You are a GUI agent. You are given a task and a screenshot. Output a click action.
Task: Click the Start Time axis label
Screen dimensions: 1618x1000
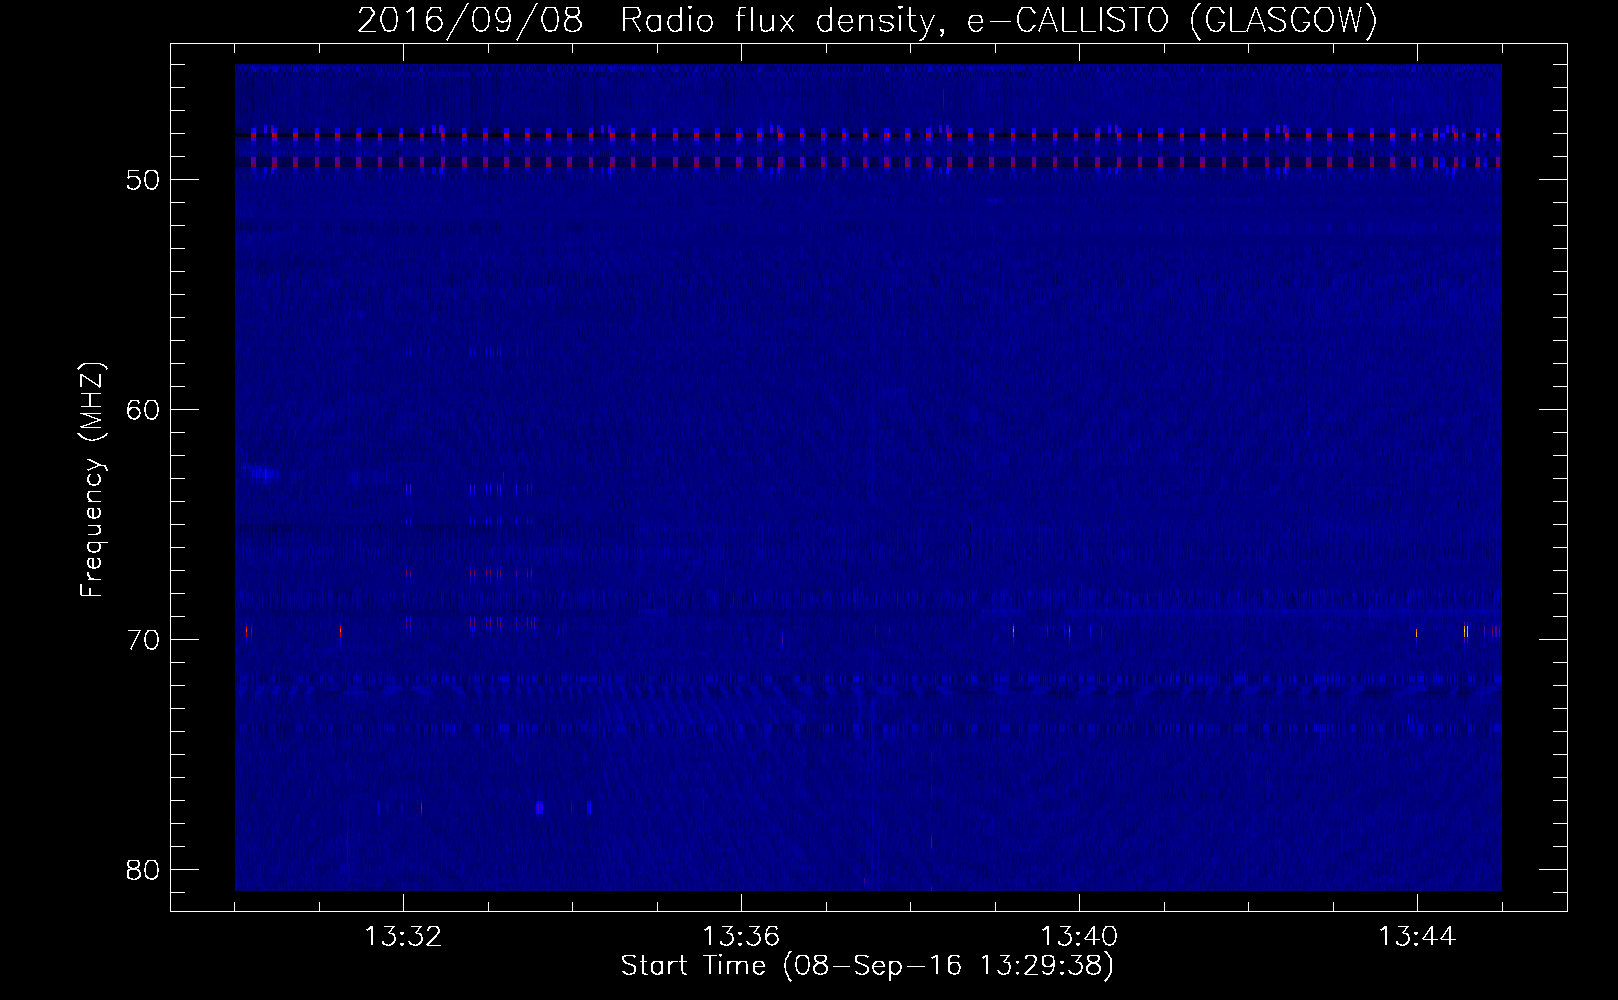click(x=867, y=966)
